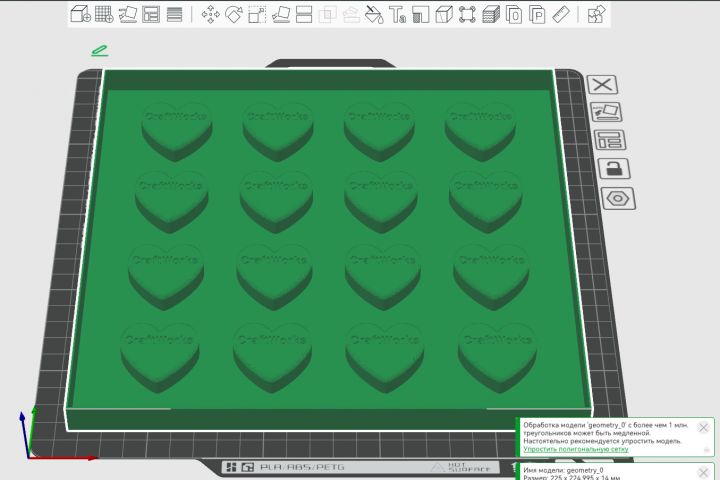720x480 pixels.
Task: Click the page icon labeled P
Action: tap(537, 14)
